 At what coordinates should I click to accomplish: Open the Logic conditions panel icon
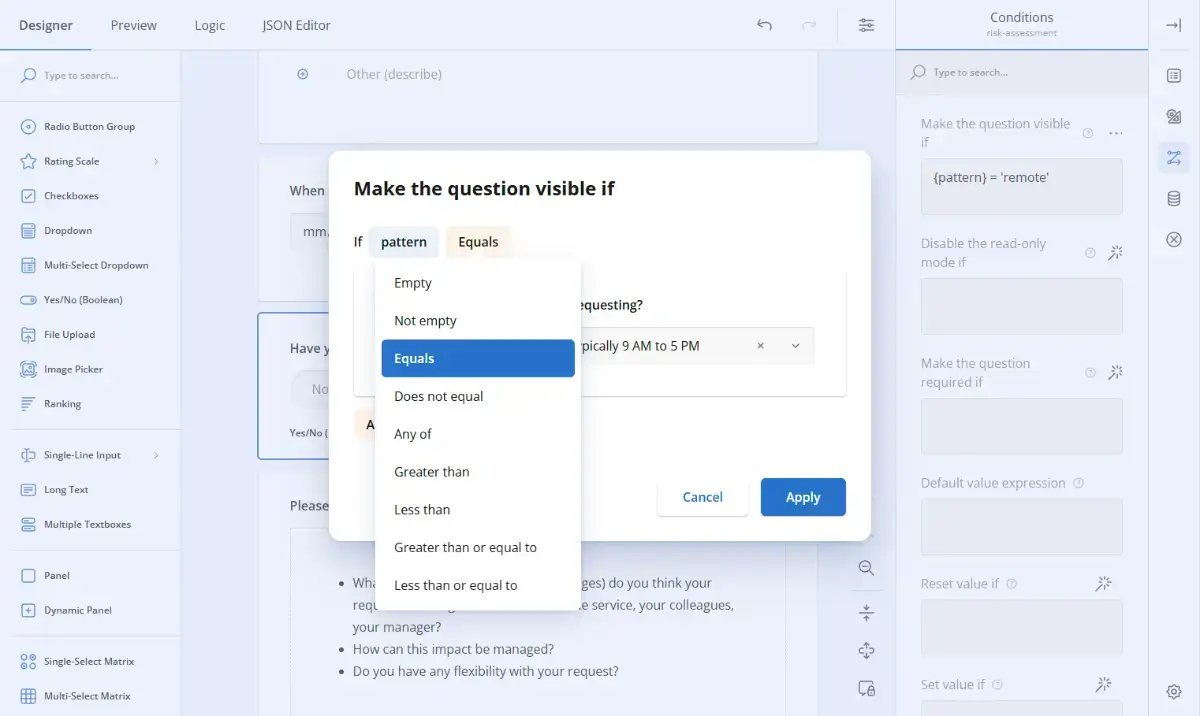tap(1174, 157)
